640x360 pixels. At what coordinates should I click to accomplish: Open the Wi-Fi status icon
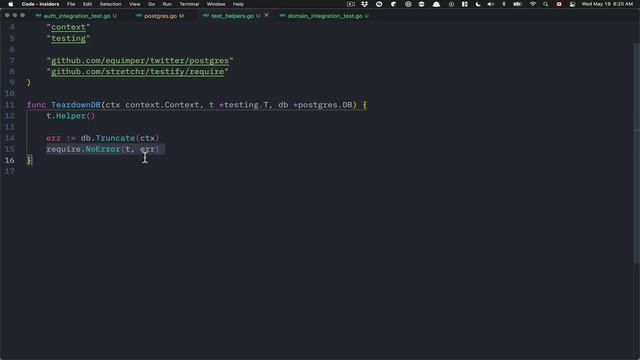click(533, 4)
